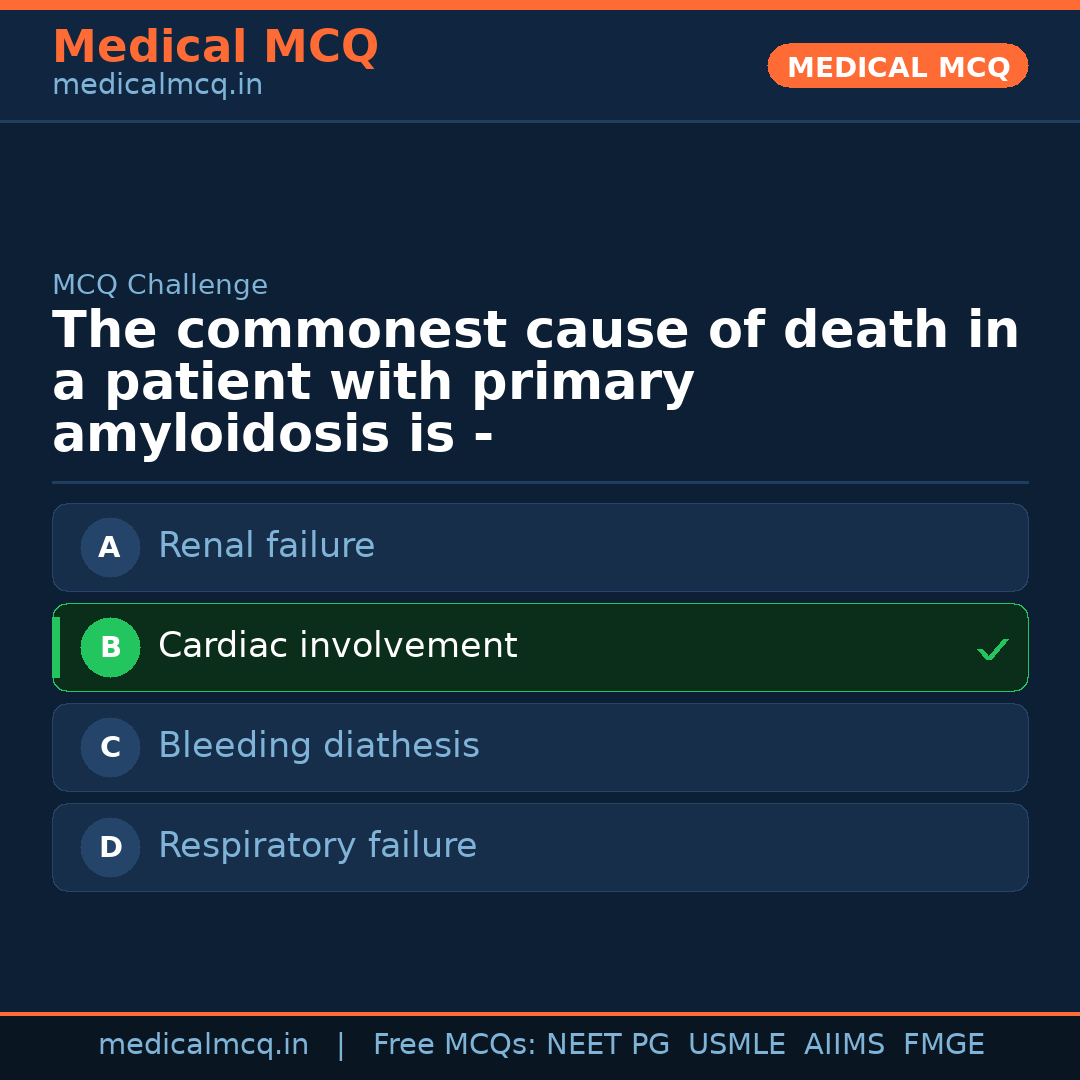Select the USMLE footer item
Viewport: 1080px width, 1080px height.
click(737, 1043)
